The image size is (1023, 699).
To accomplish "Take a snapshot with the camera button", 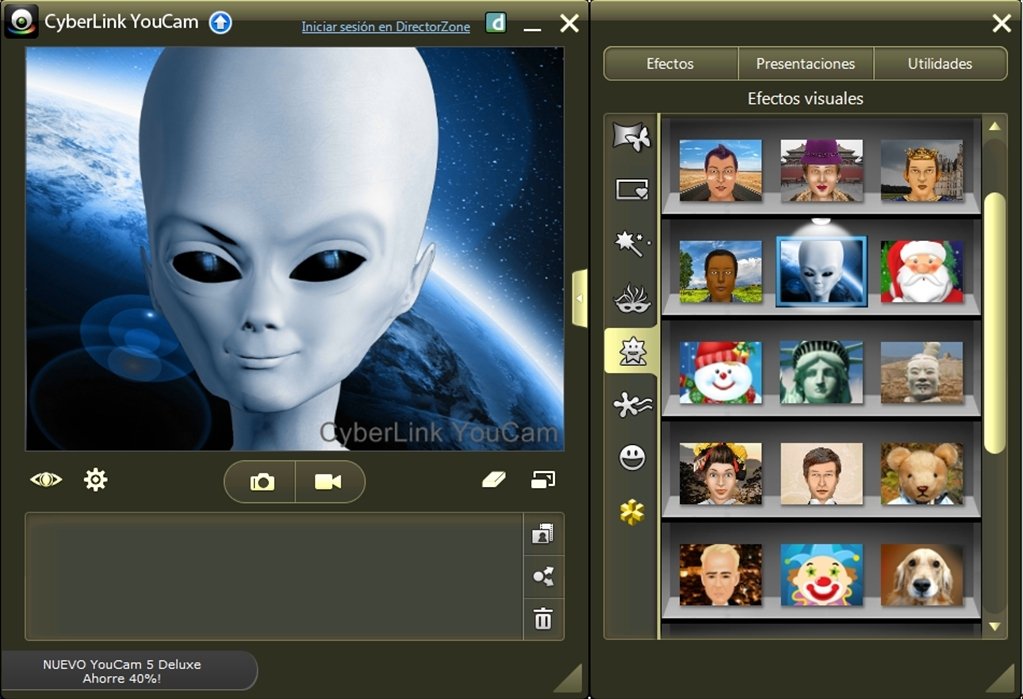I will (262, 482).
